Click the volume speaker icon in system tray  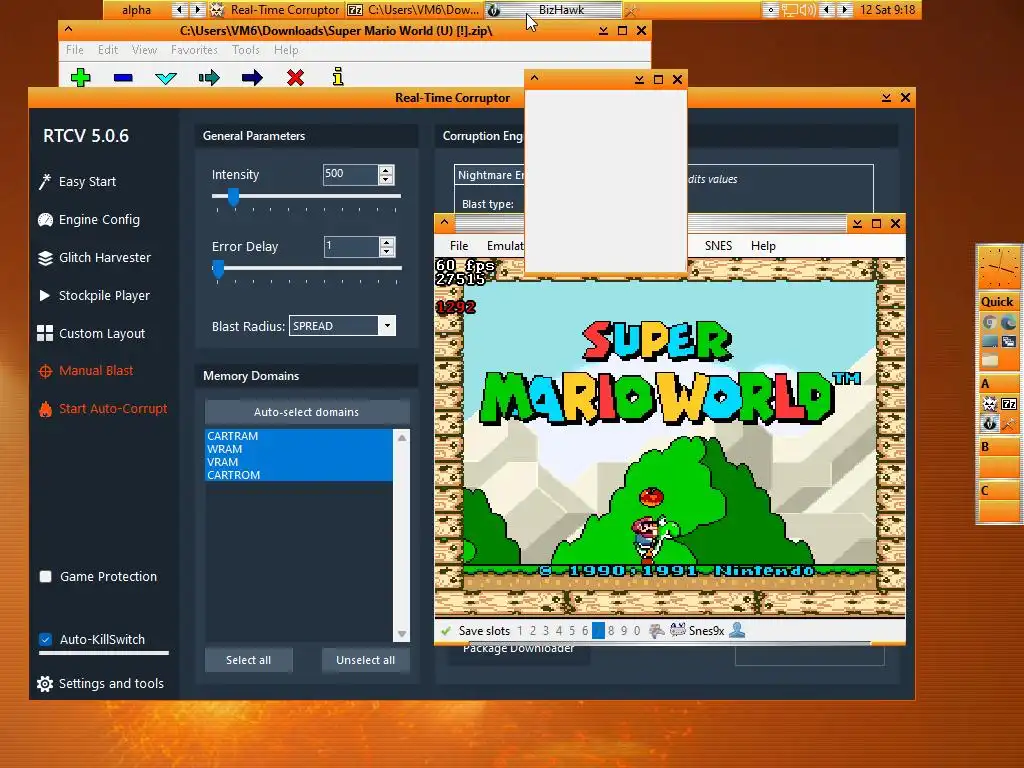coord(807,10)
